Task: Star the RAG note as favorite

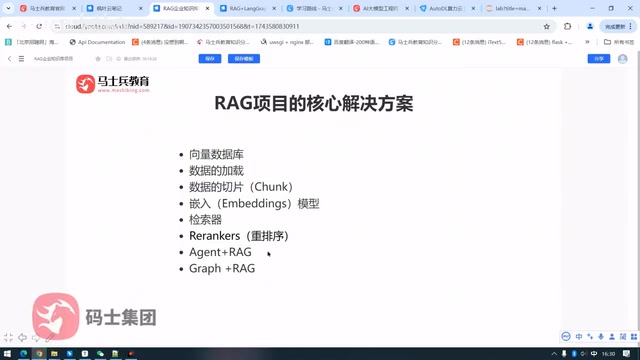Action: point(98,59)
